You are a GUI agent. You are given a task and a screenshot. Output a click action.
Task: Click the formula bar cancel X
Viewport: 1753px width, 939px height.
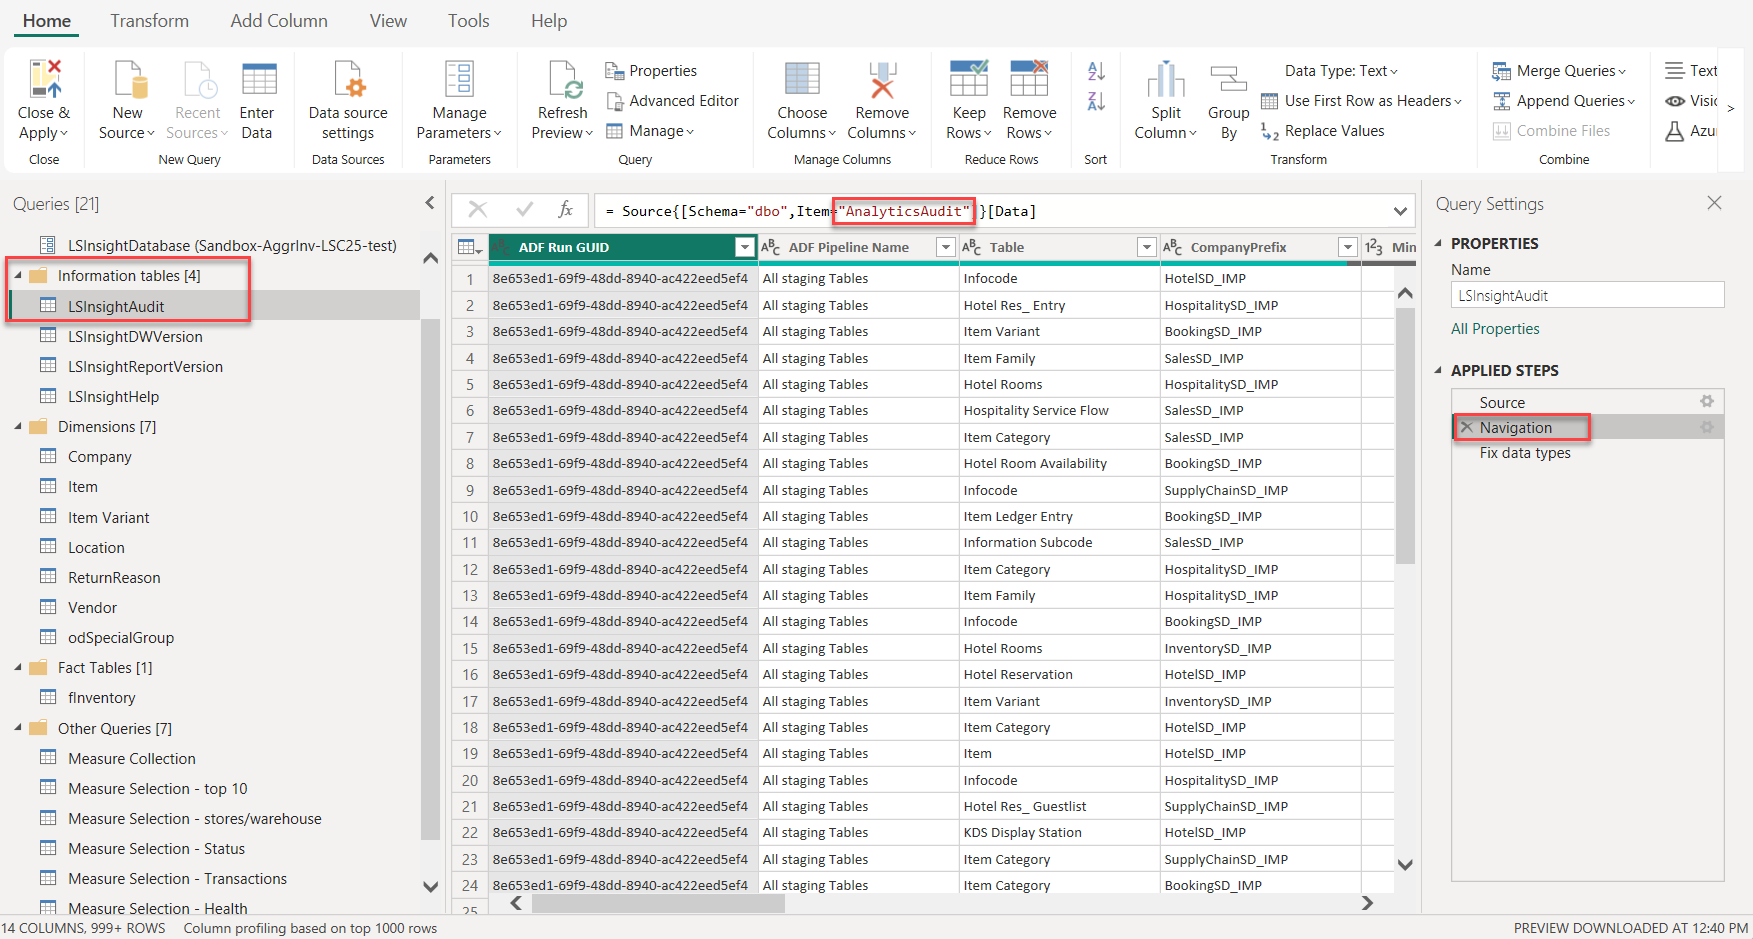tap(478, 210)
